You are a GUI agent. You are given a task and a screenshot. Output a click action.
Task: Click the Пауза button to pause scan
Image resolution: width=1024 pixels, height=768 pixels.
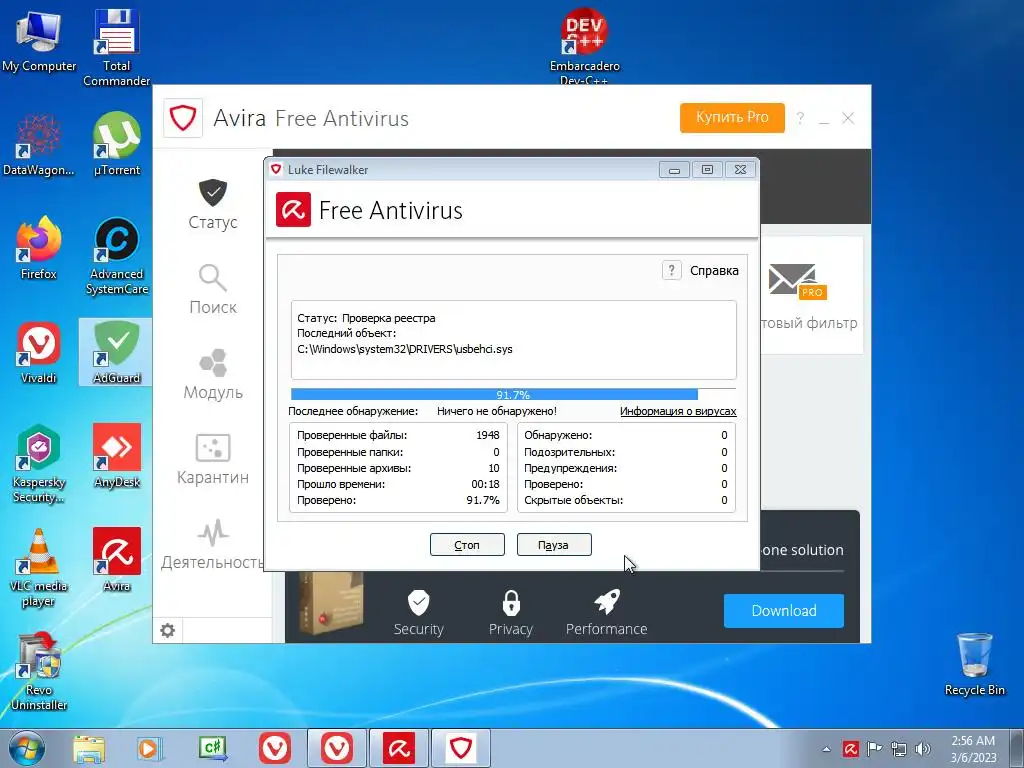554,545
